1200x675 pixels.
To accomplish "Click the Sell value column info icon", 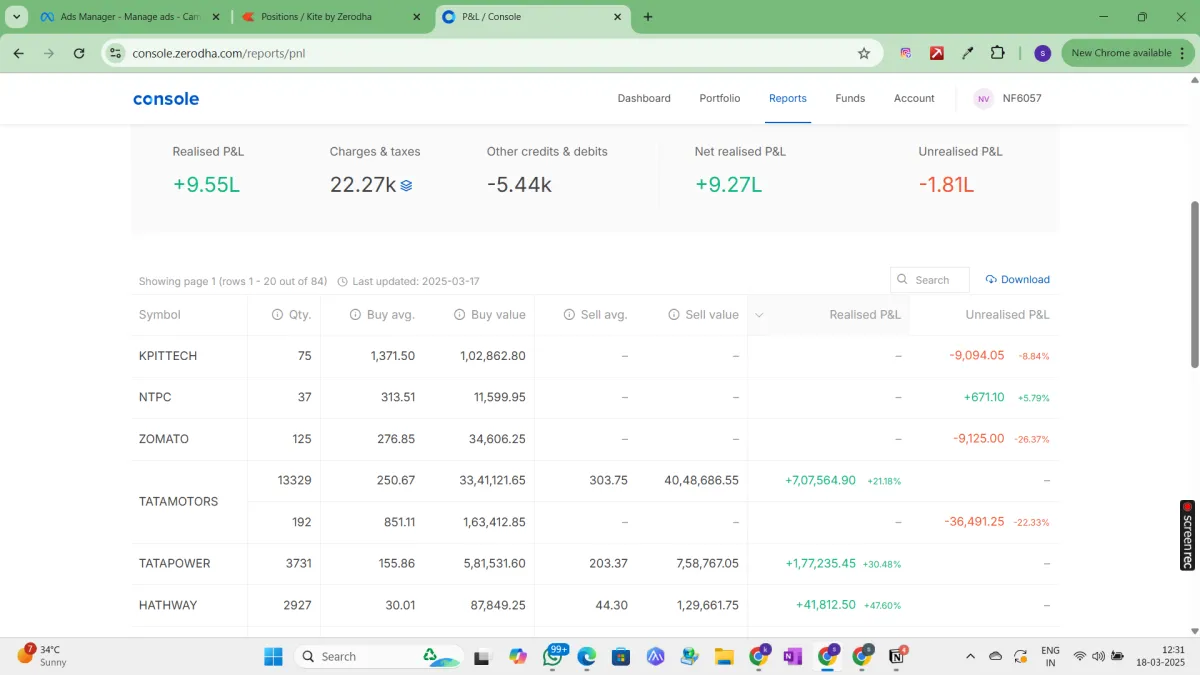I will [673, 315].
